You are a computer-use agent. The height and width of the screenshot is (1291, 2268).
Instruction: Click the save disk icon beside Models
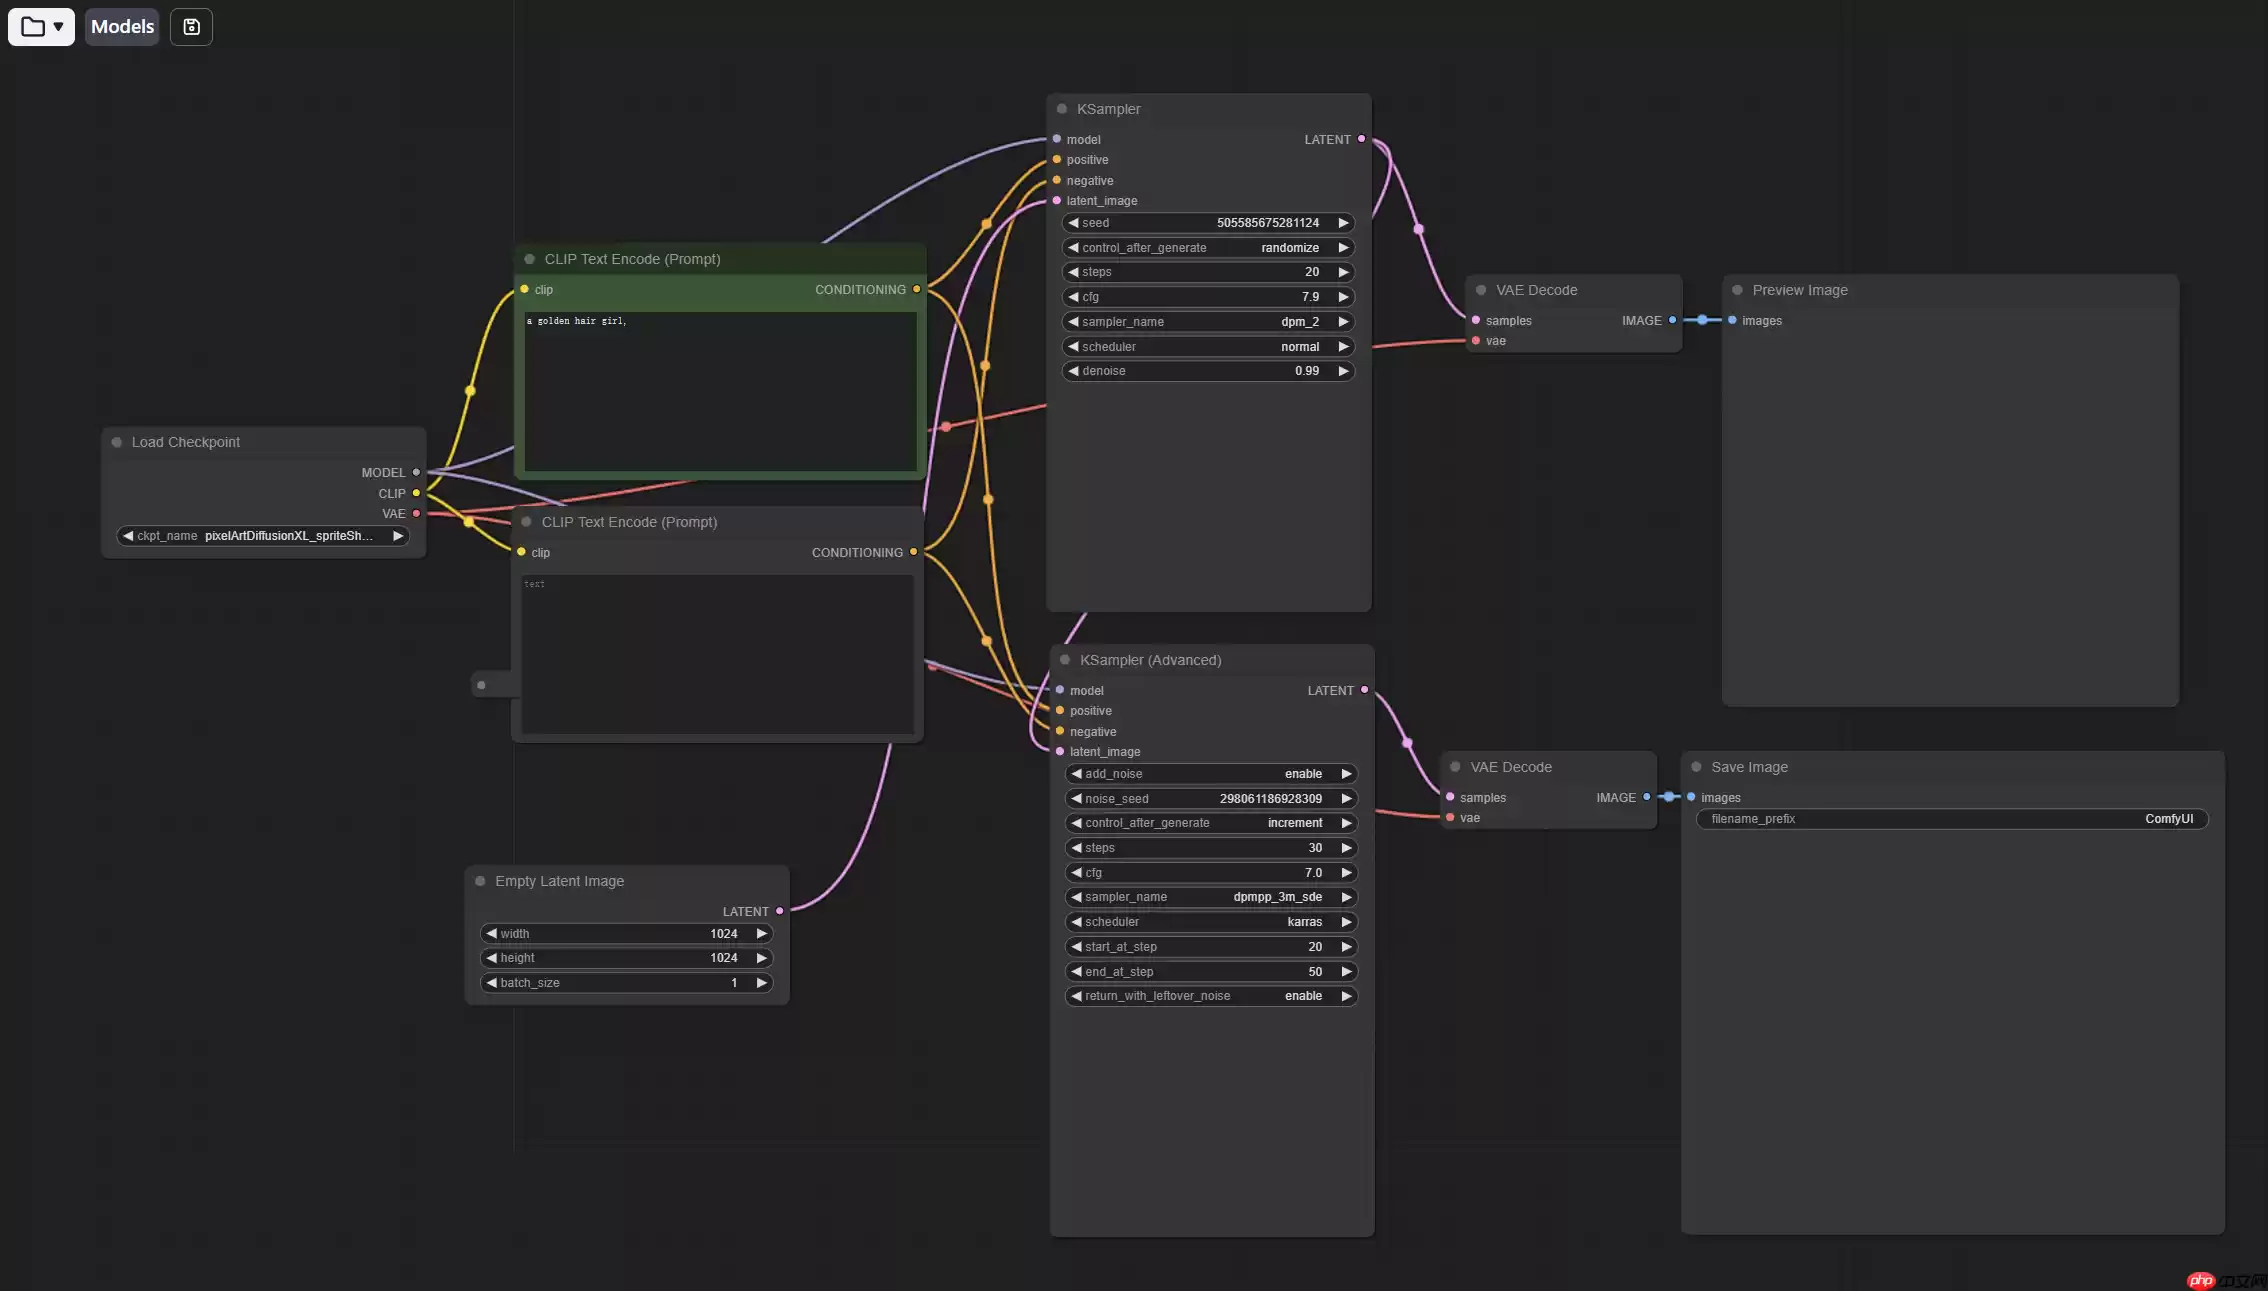click(191, 27)
